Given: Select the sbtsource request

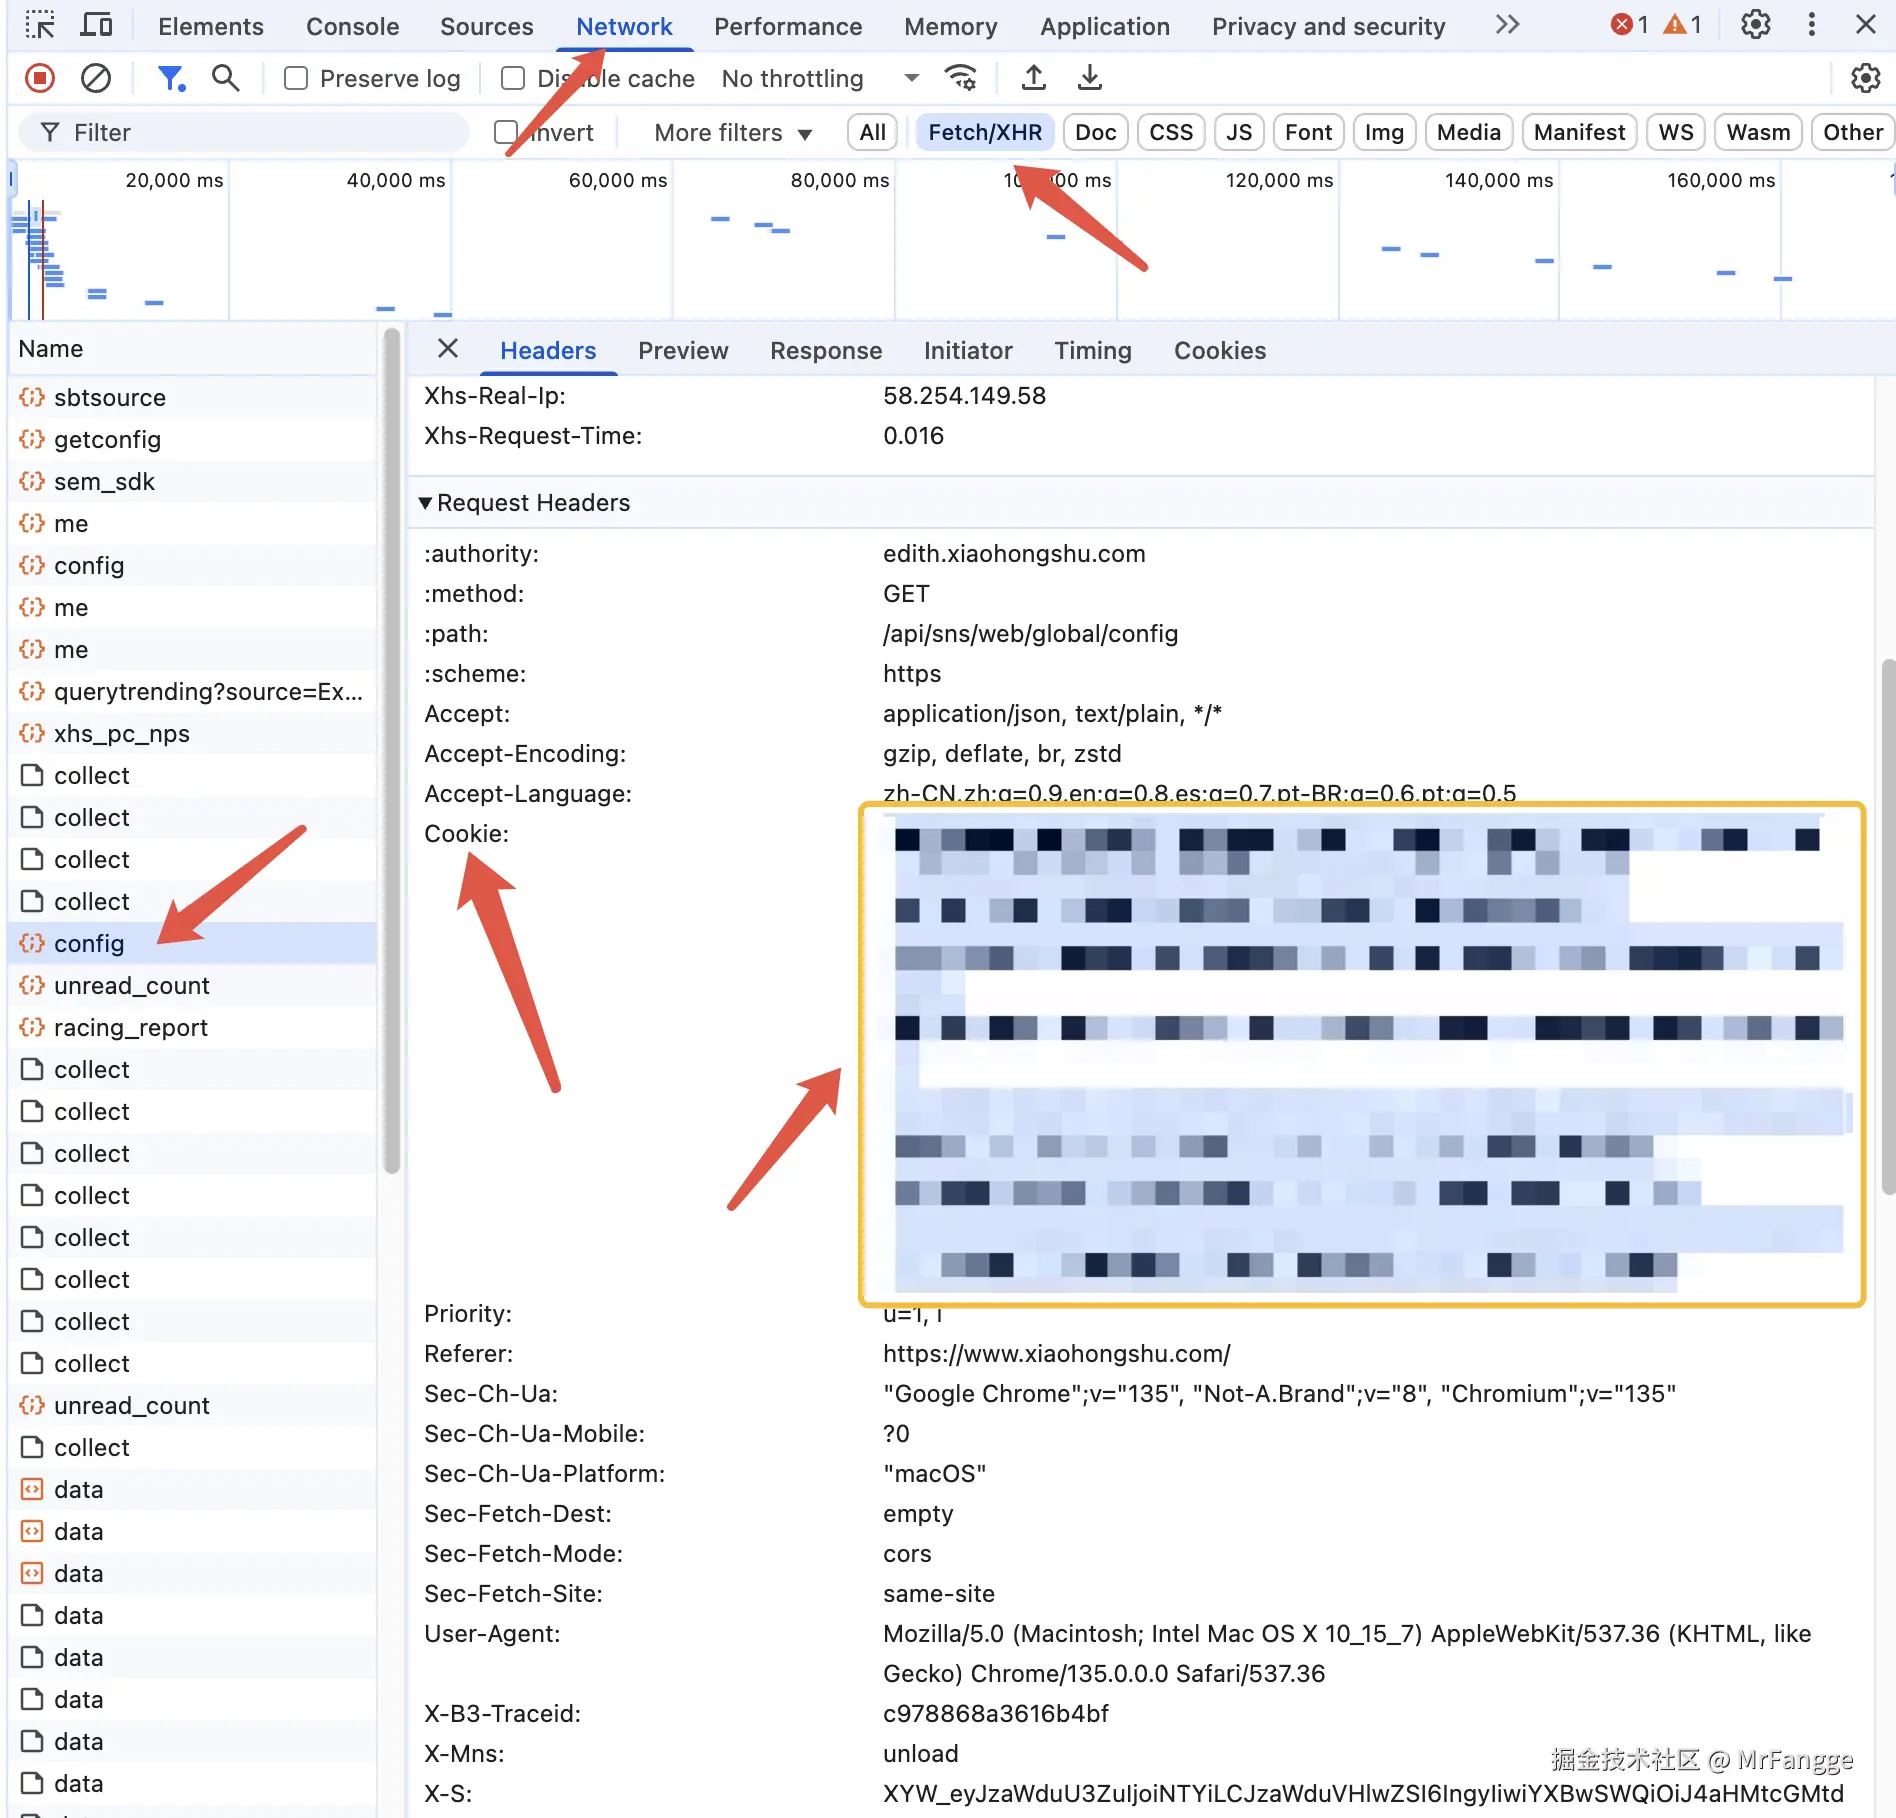Looking at the screenshot, I should pos(193,397).
